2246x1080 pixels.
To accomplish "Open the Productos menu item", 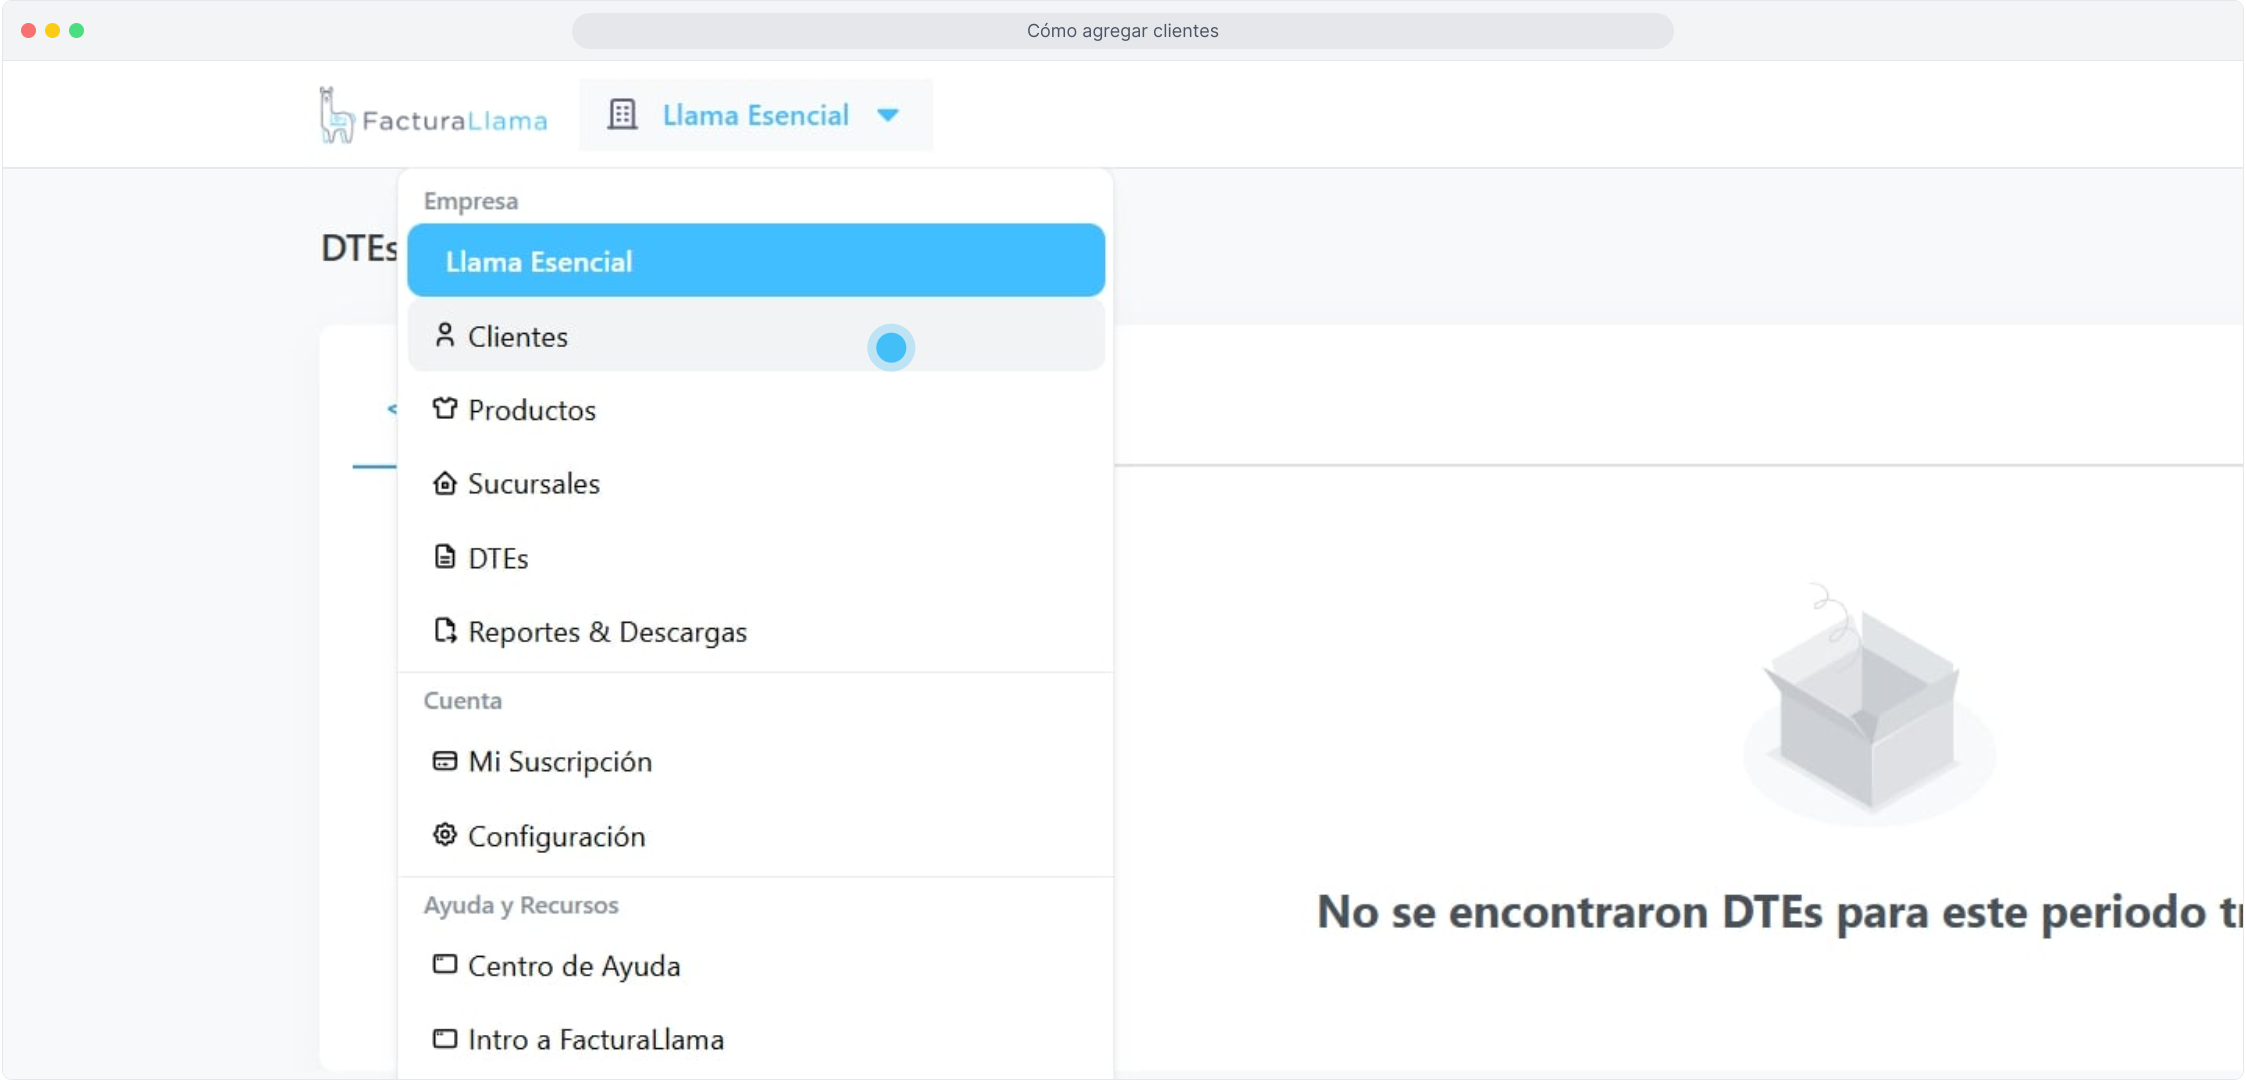I will click(x=531, y=410).
